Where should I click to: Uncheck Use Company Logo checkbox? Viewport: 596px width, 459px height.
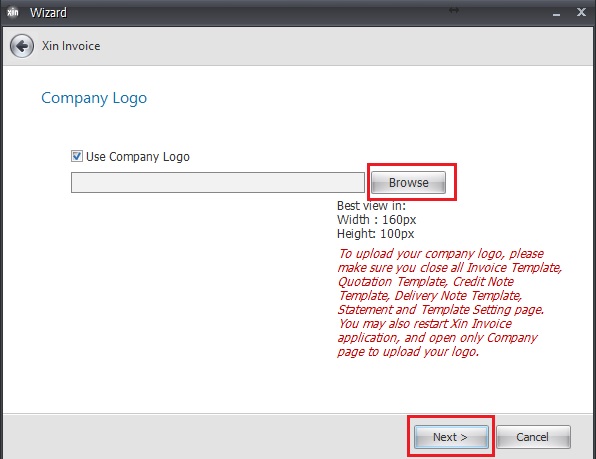pyautogui.click(x=77, y=156)
